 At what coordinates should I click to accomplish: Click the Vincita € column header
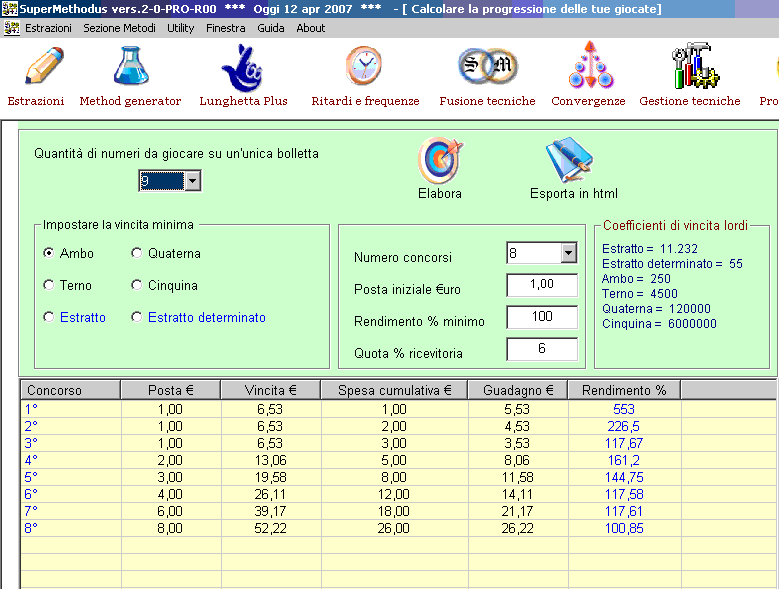tap(271, 390)
